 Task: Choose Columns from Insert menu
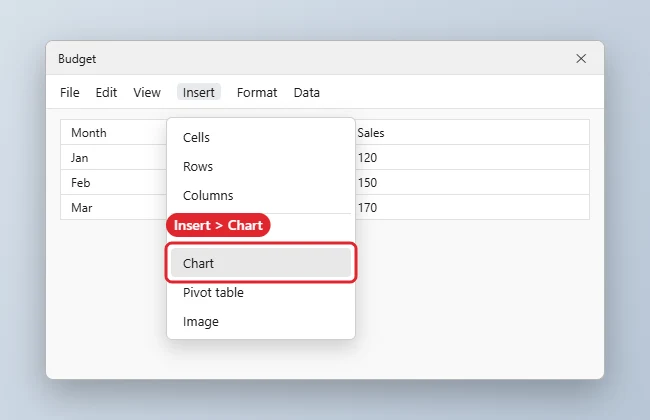point(261,195)
